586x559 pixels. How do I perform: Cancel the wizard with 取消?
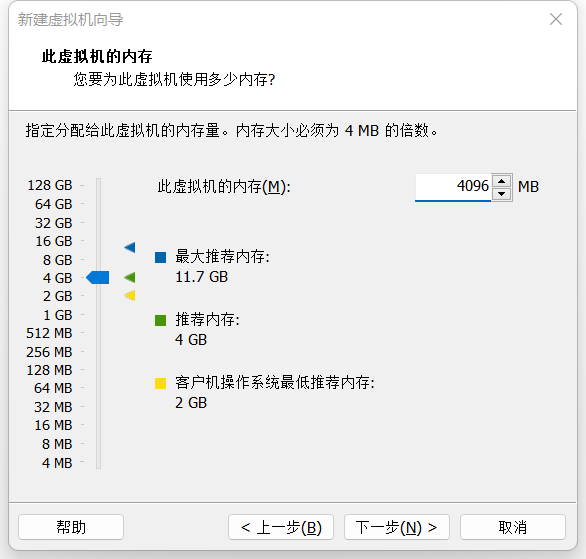[513, 527]
